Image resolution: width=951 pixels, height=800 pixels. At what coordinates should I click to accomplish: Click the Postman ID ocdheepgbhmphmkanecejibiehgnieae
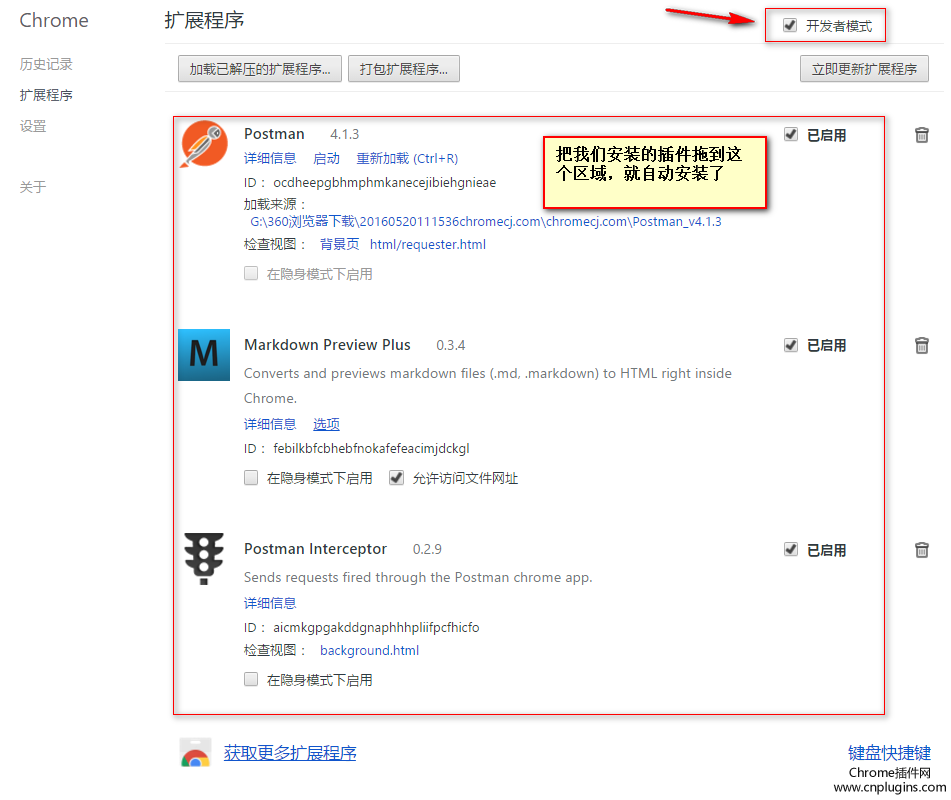385,183
